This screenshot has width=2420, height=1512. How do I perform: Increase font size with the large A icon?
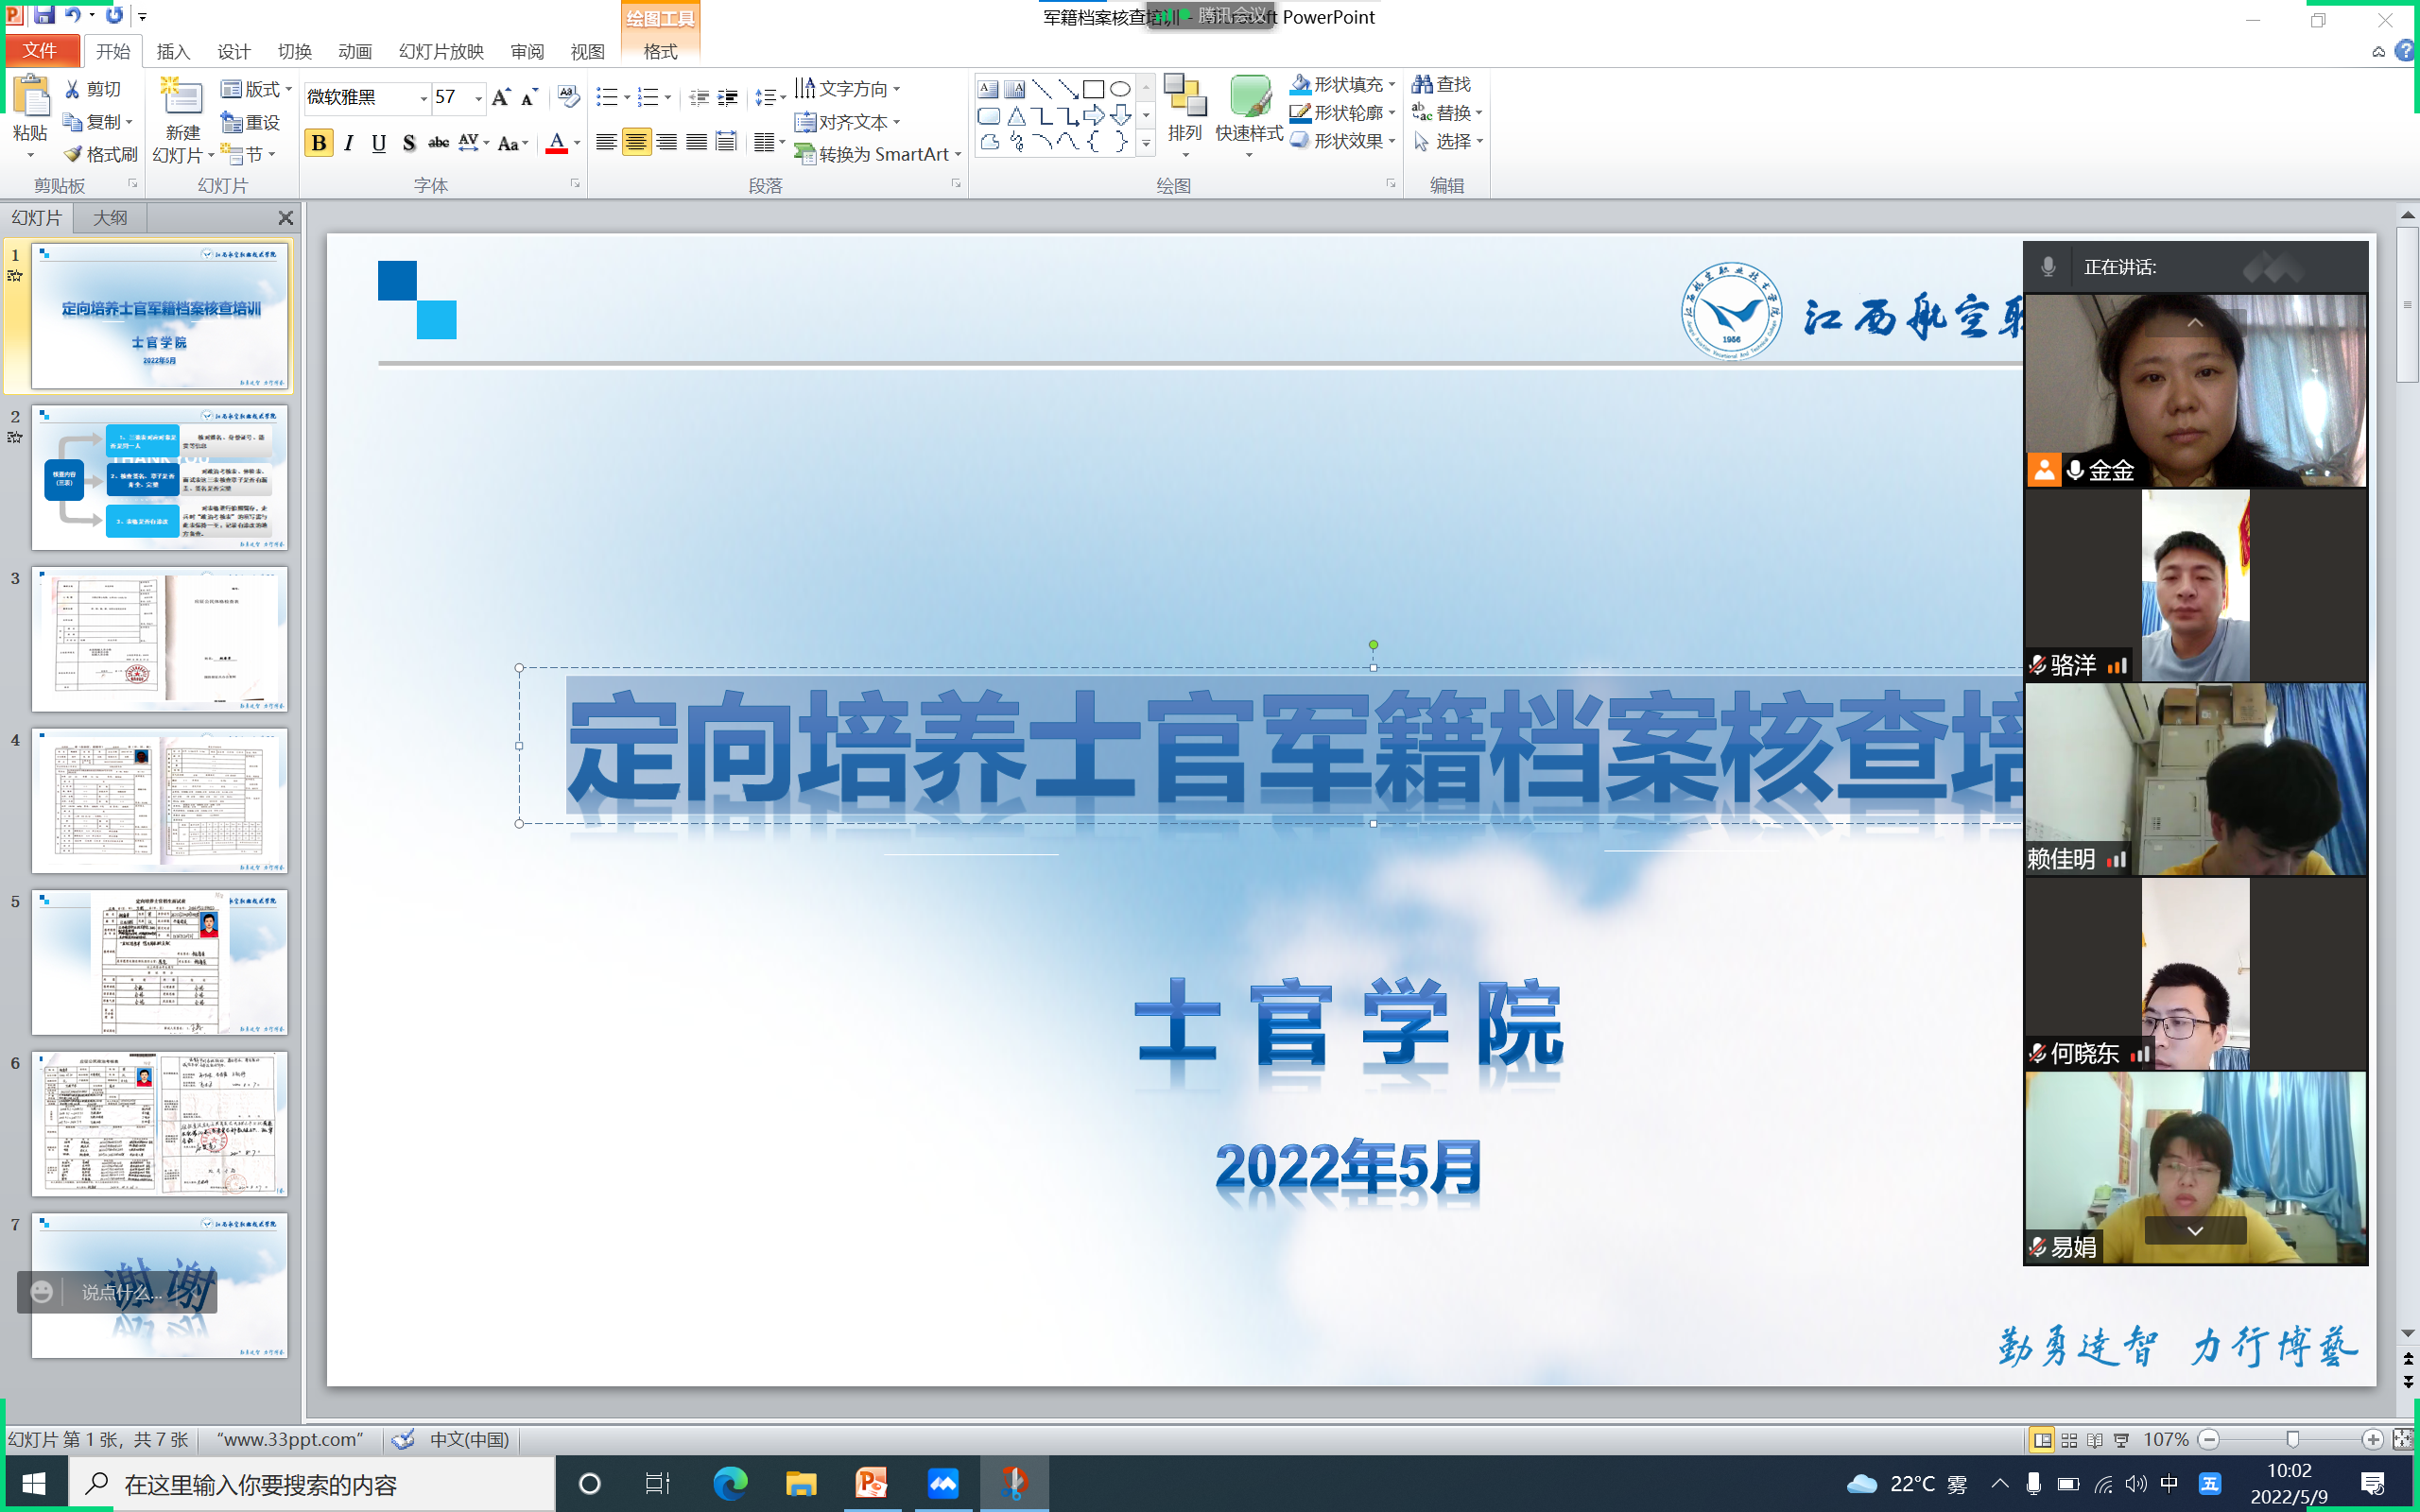[x=501, y=97]
